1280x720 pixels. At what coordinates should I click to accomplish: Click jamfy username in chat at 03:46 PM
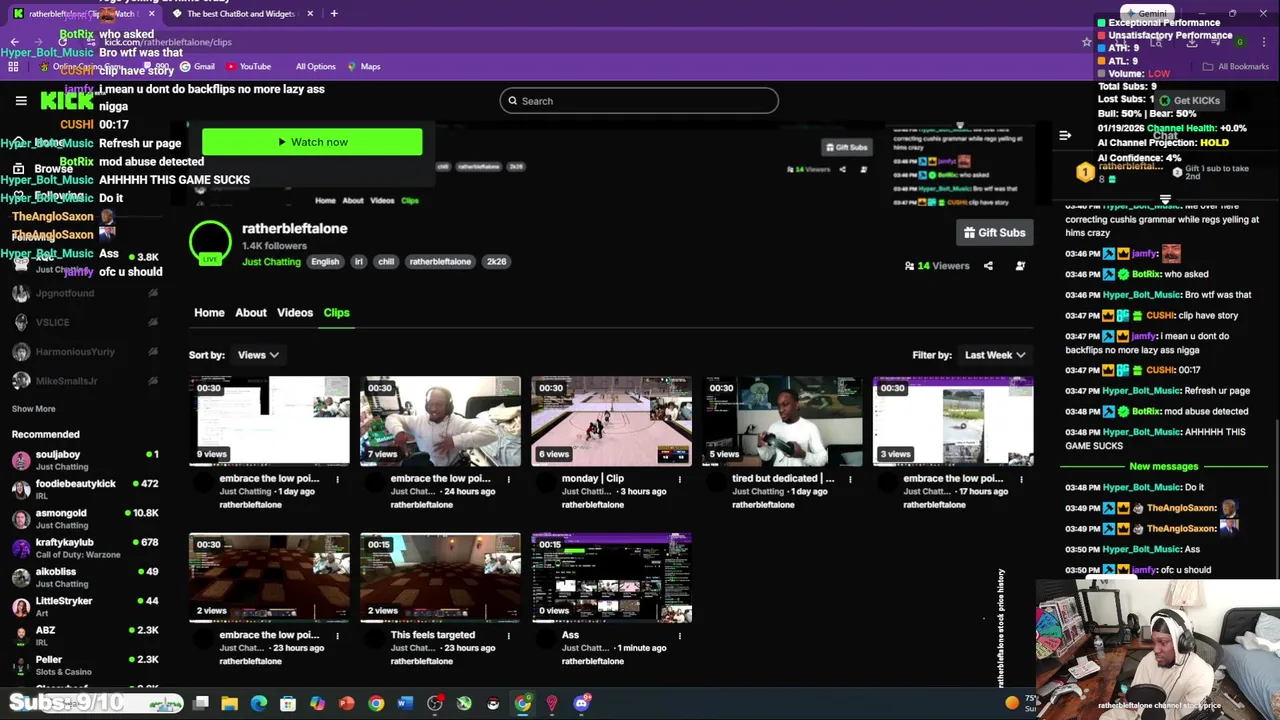[1145, 254]
